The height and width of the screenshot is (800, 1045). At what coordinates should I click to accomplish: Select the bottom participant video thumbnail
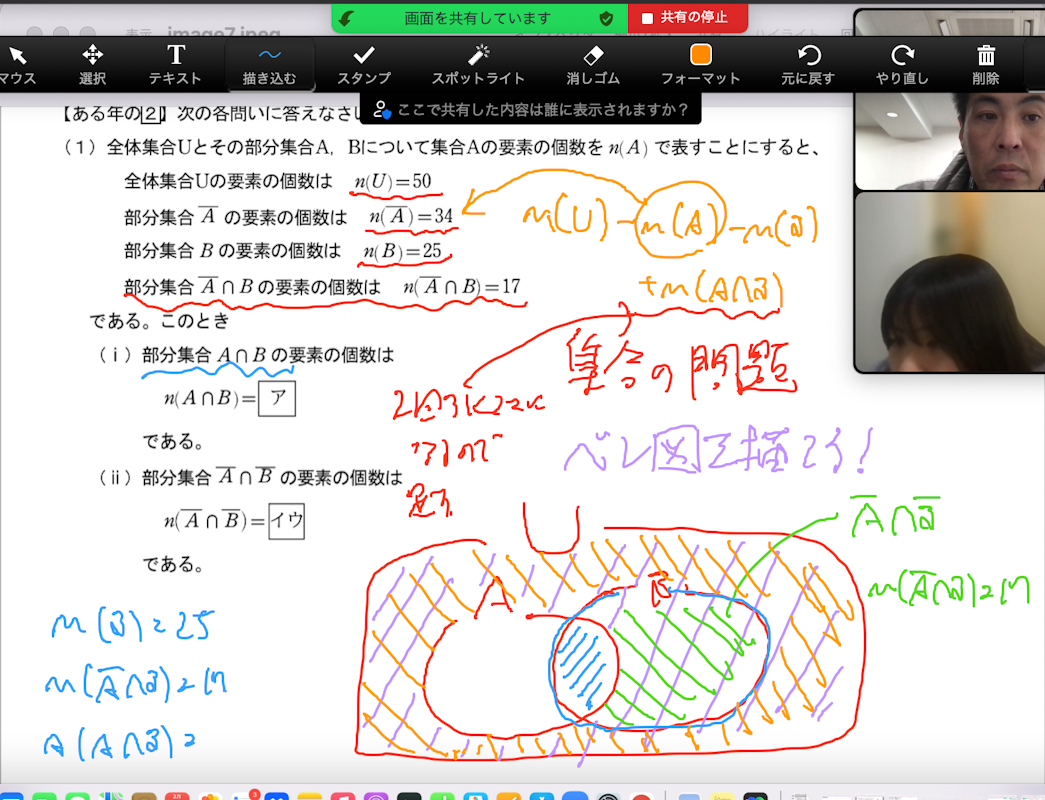click(949, 282)
